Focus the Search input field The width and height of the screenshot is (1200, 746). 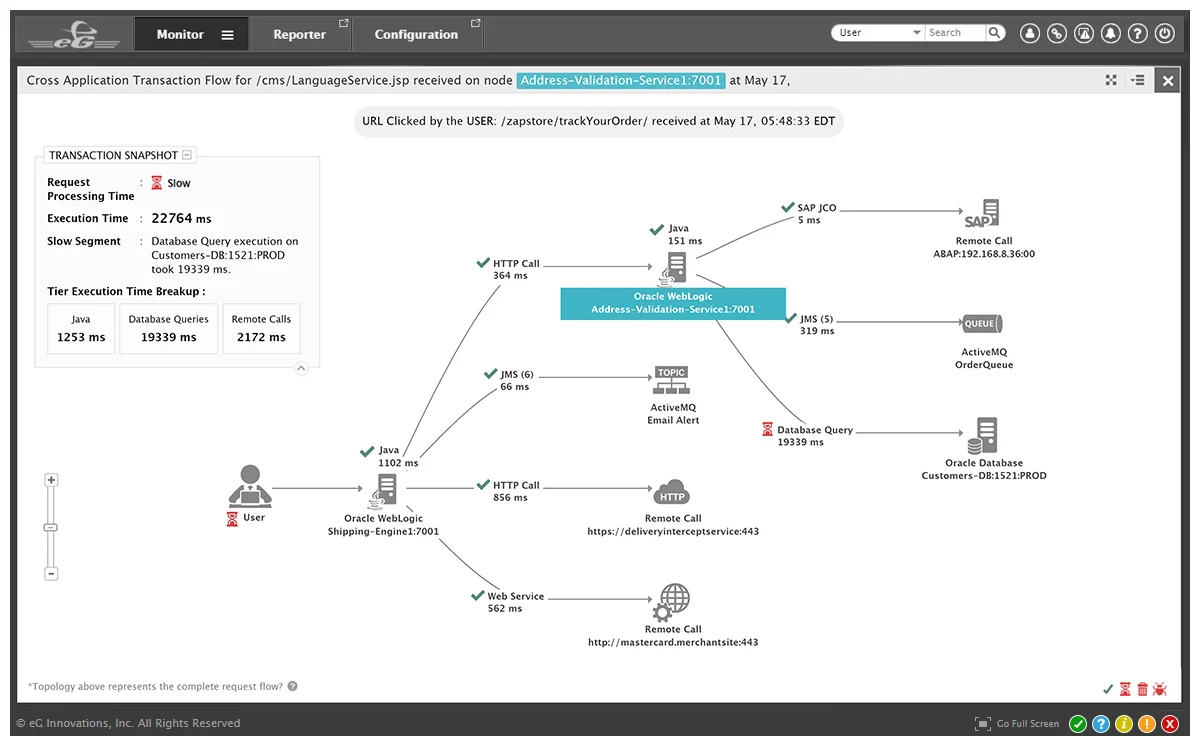(955, 33)
